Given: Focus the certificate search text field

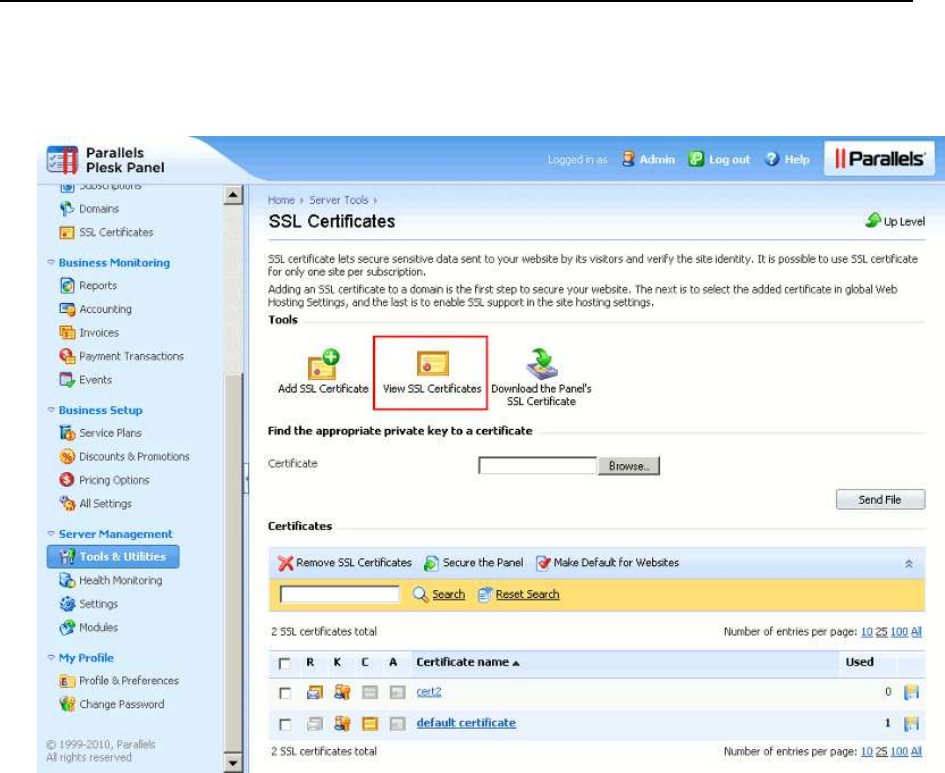Looking at the screenshot, I should click(x=339, y=595).
